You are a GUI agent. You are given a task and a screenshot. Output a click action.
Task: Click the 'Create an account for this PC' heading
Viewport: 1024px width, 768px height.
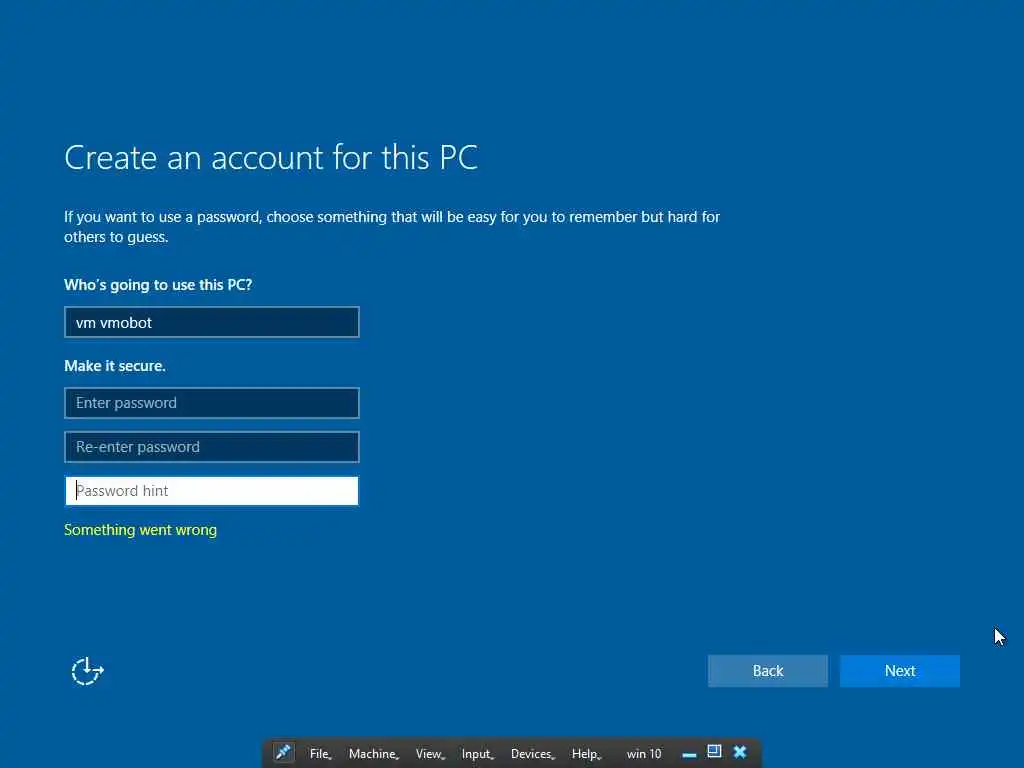tap(271, 157)
